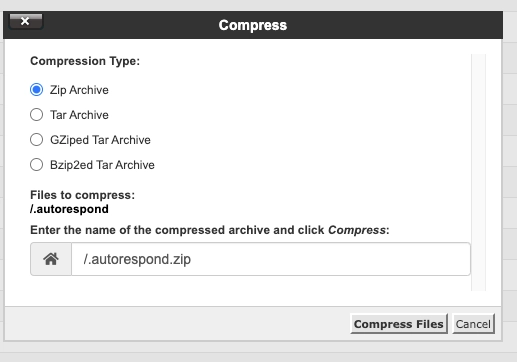
Task: Close the Compress dialog with X
Action: pyautogui.click(x=26, y=21)
